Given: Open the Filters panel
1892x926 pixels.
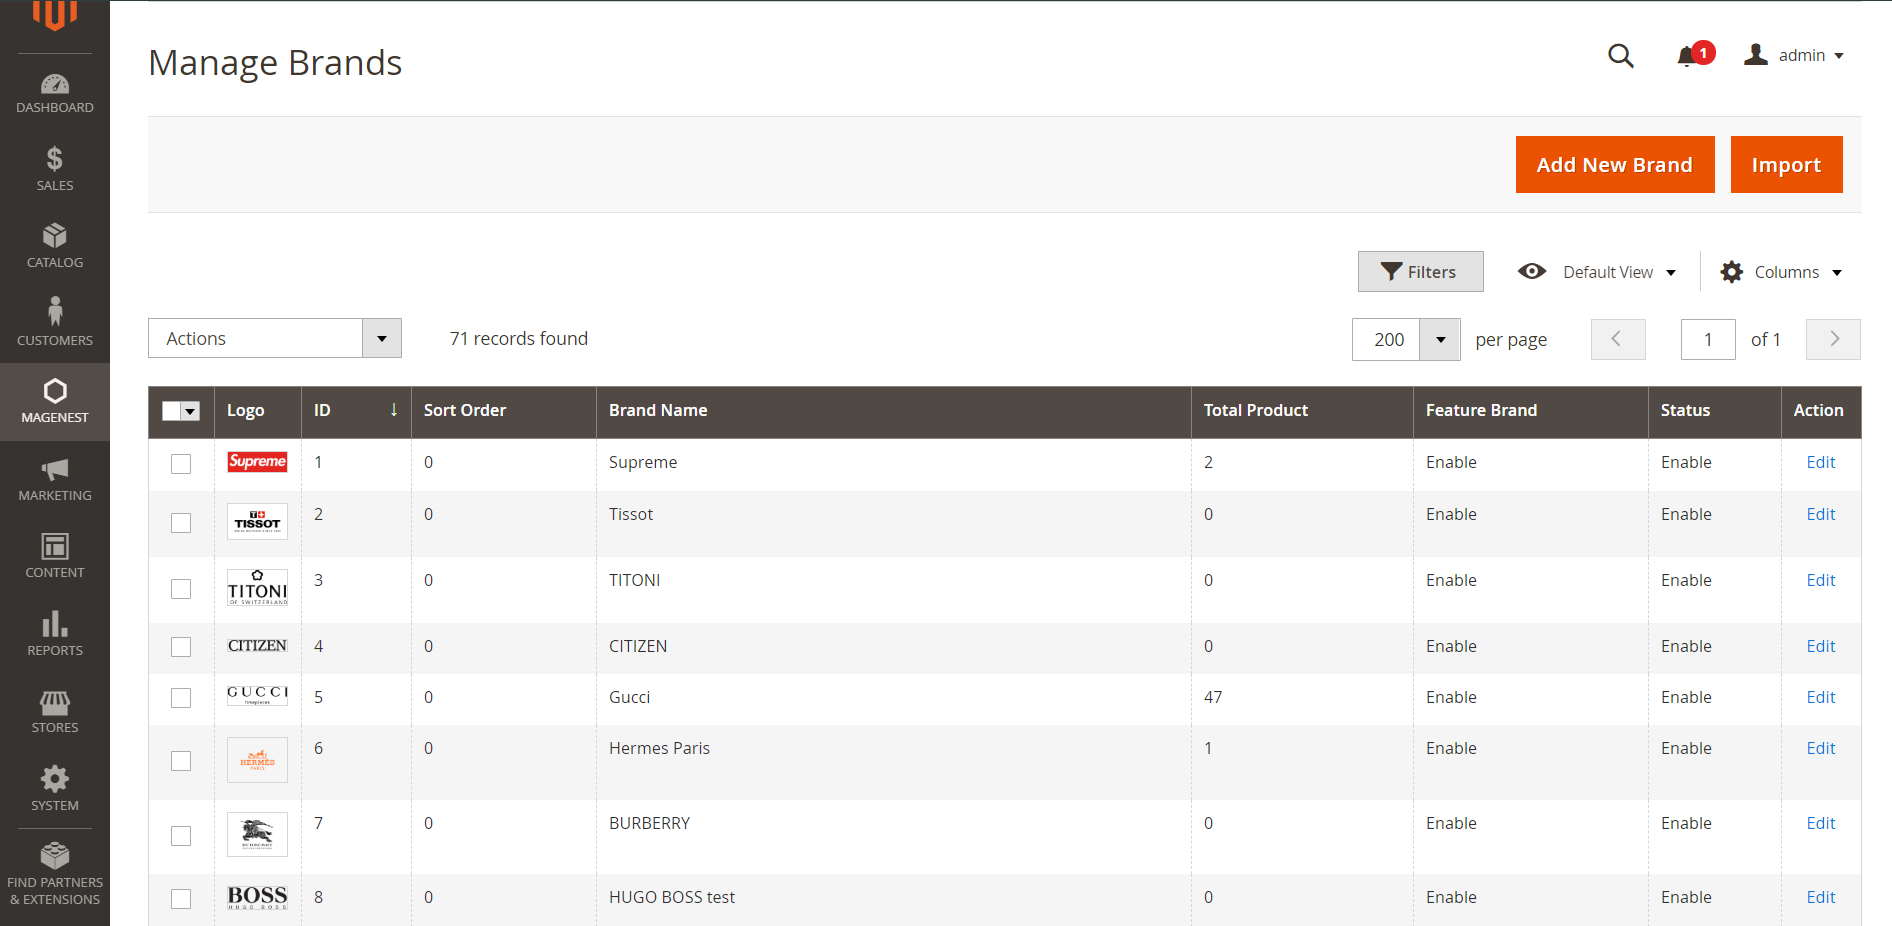Looking at the screenshot, I should (1420, 271).
